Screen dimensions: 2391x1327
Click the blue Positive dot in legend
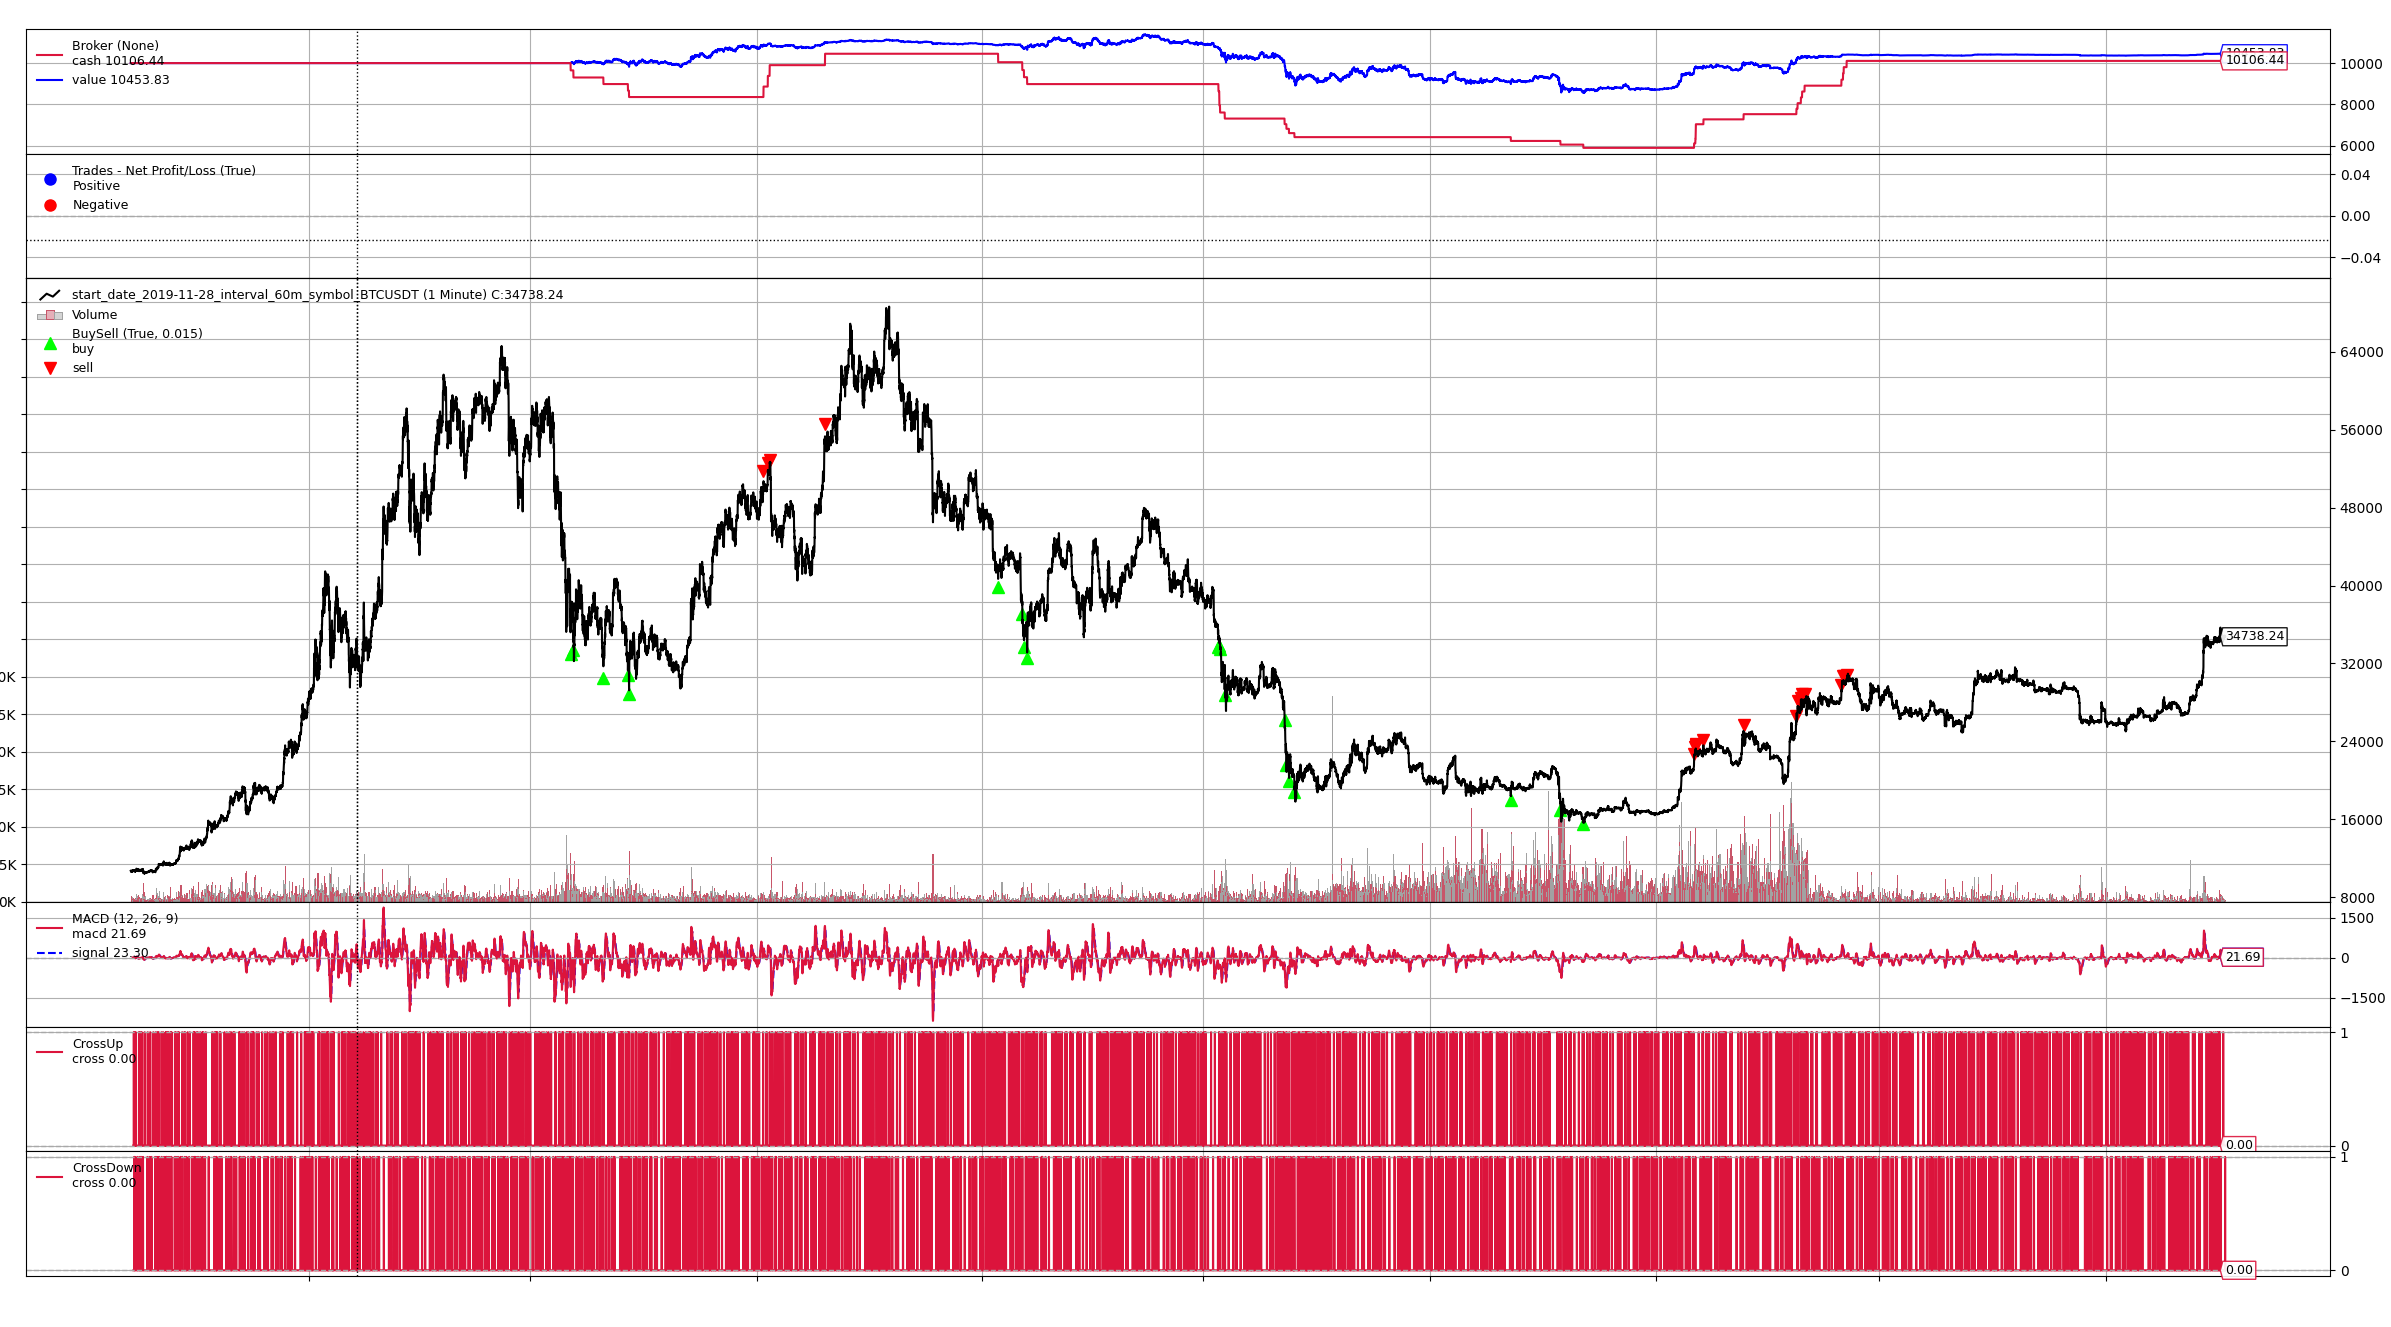click(50, 179)
